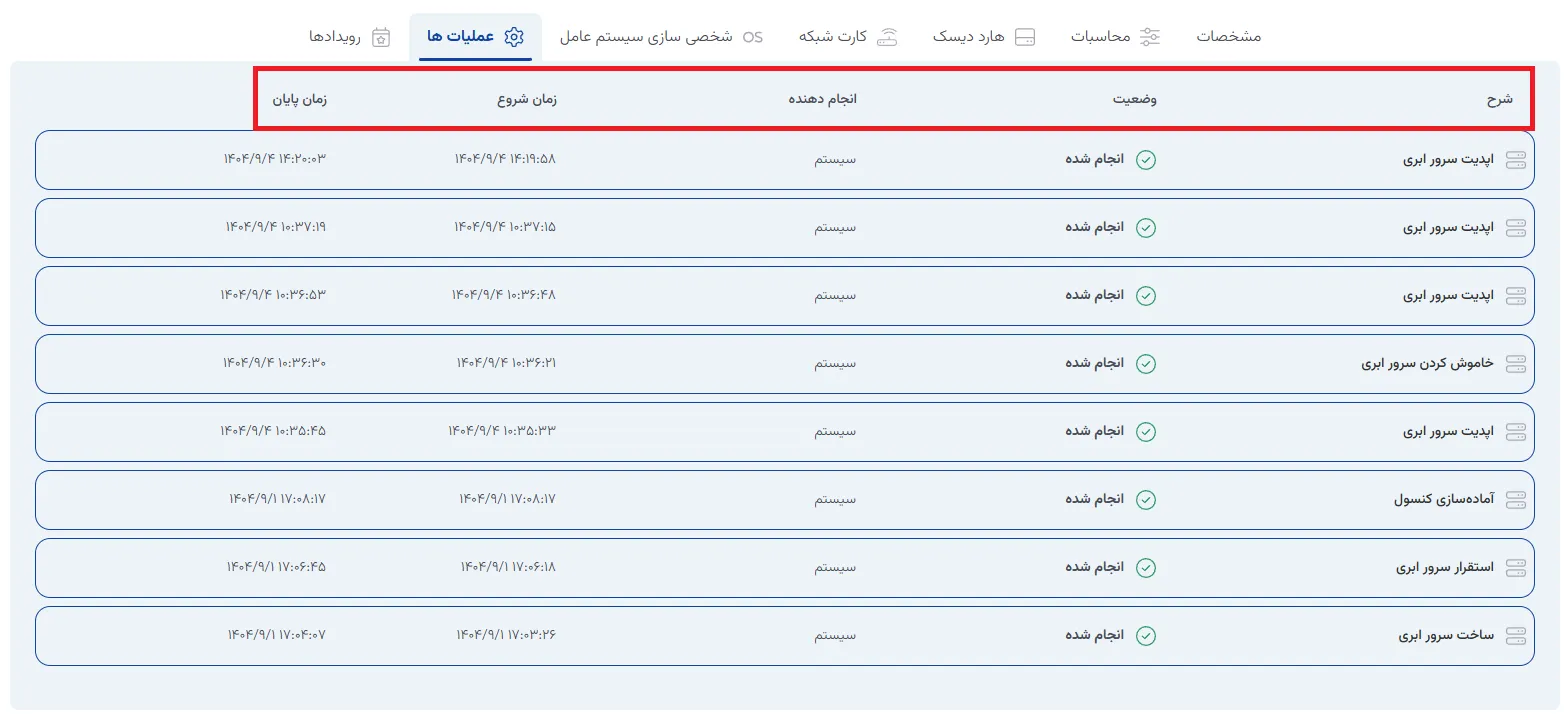
Task: Click server icon of اپدیت row started ۱۰:۳۷:۱۵
Action: (x=1516, y=228)
